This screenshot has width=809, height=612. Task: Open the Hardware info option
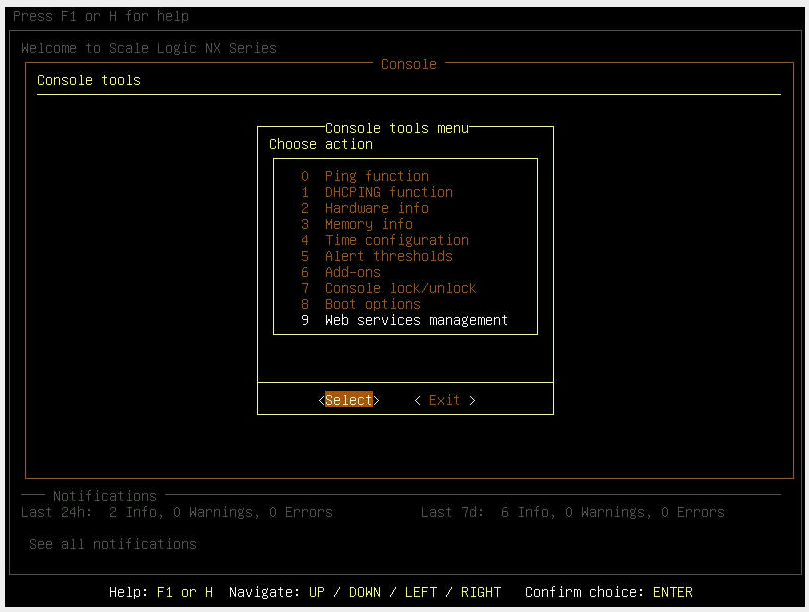click(x=364, y=208)
